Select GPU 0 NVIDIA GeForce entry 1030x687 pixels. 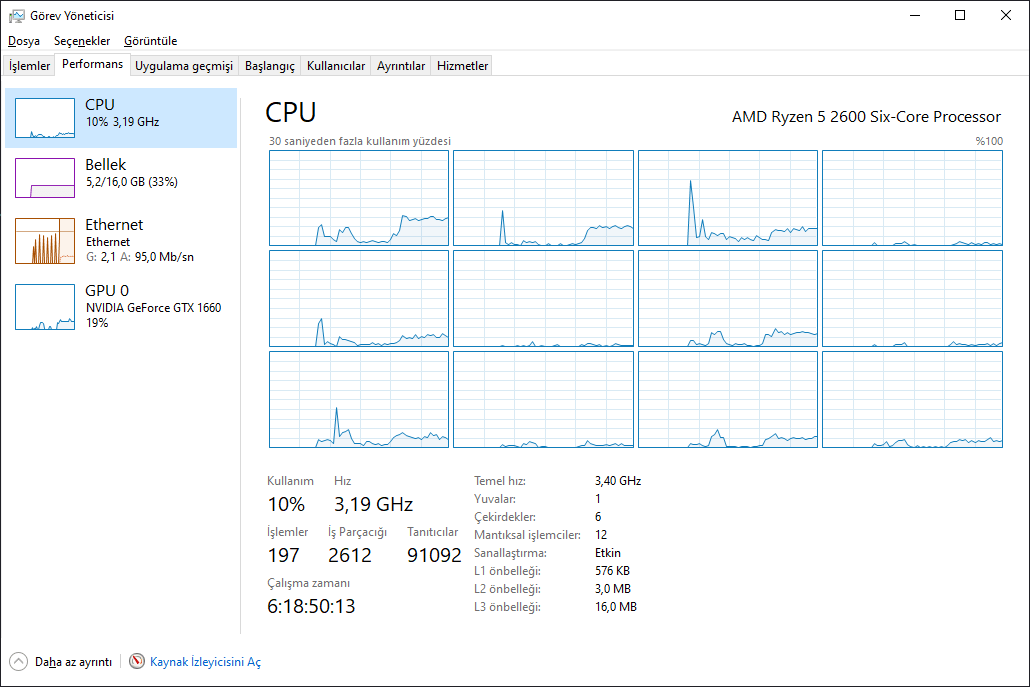pos(121,306)
